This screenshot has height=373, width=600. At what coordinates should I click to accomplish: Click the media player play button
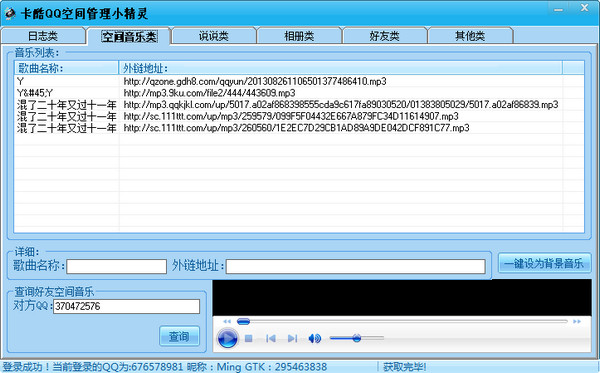227,338
